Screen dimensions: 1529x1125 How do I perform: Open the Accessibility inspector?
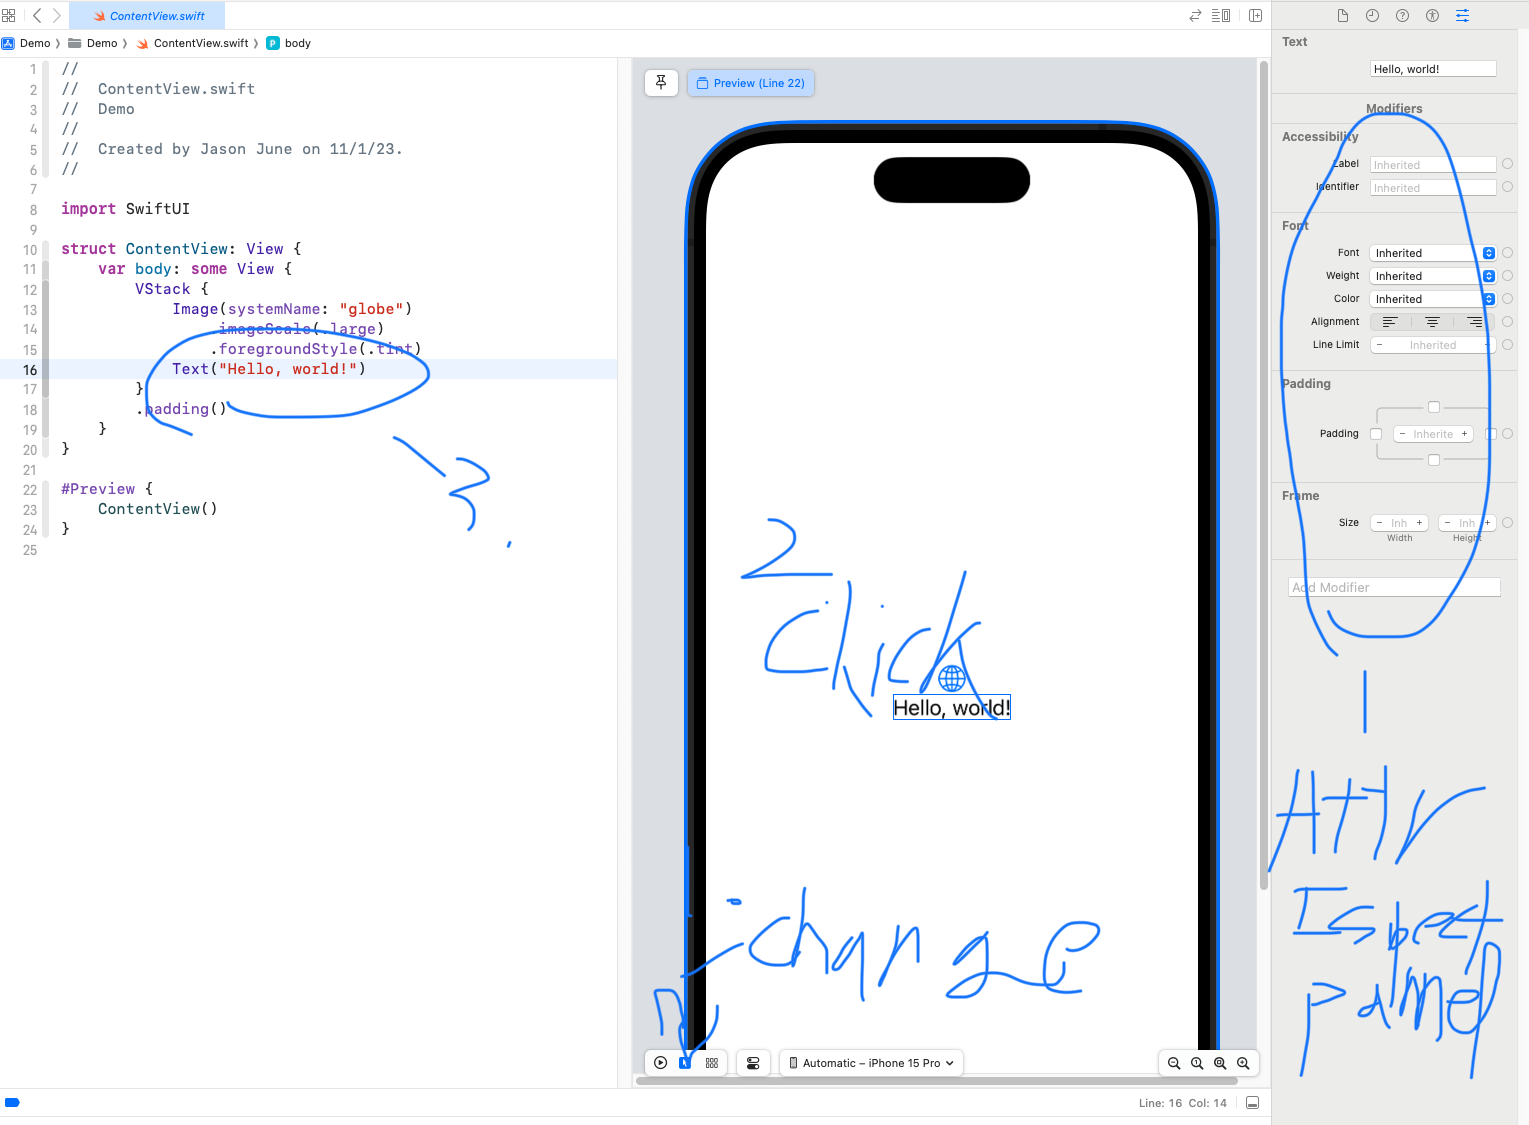(x=1432, y=15)
